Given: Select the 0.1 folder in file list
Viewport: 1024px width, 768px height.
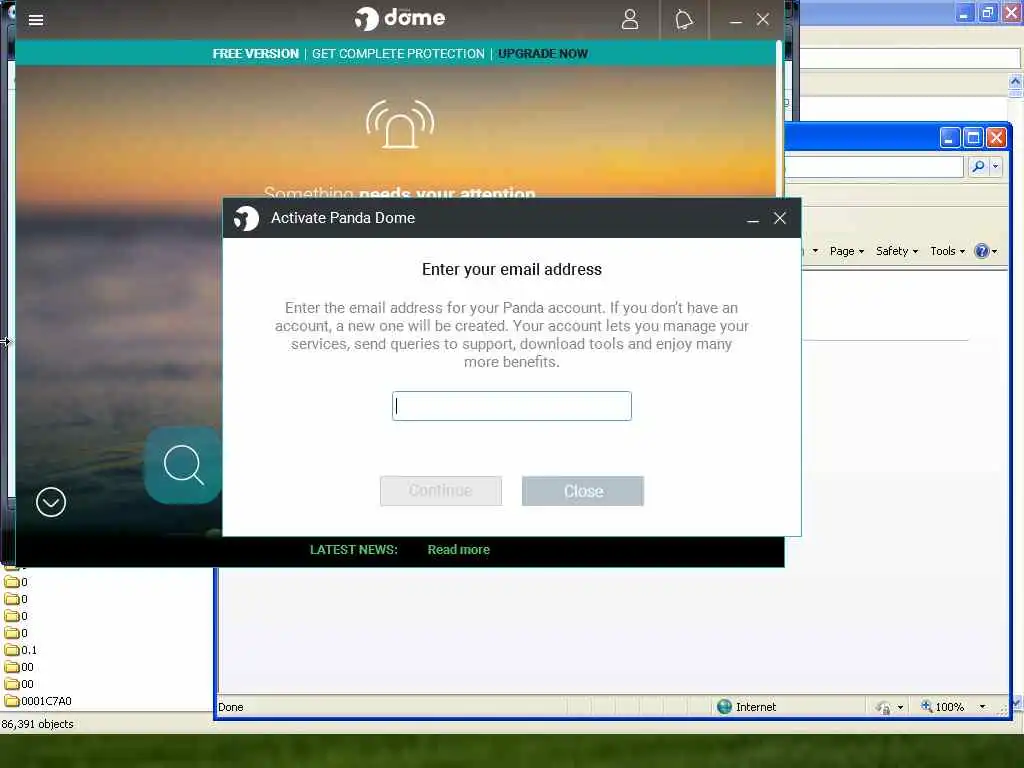Looking at the screenshot, I should coord(21,650).
